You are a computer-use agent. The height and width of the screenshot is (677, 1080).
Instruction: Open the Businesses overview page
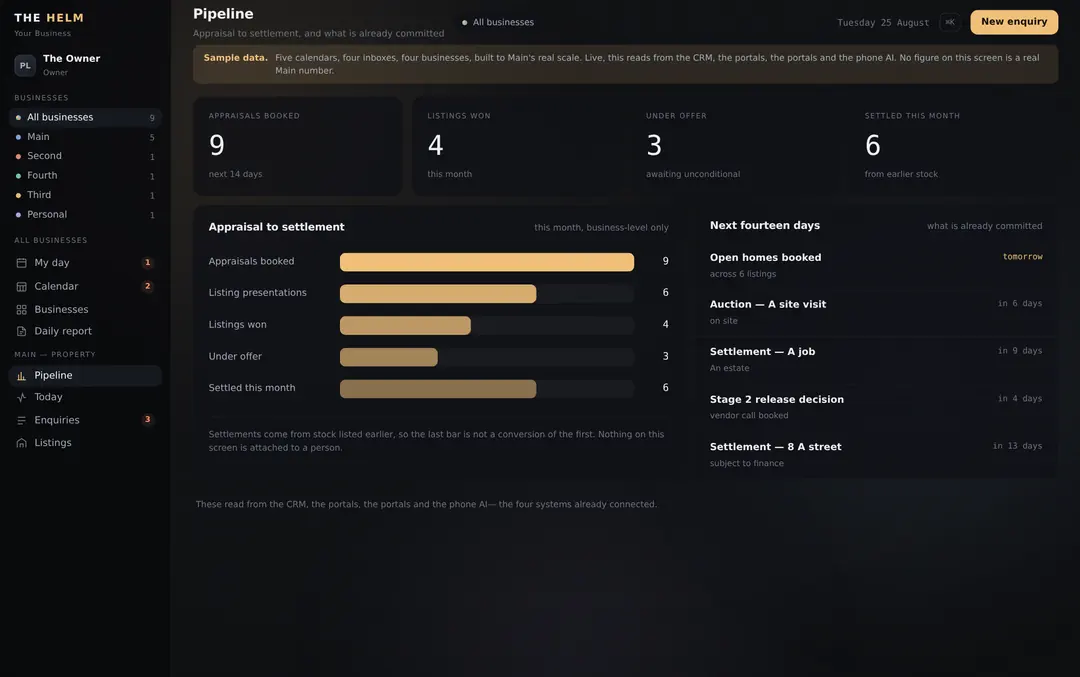pos(85,310)
